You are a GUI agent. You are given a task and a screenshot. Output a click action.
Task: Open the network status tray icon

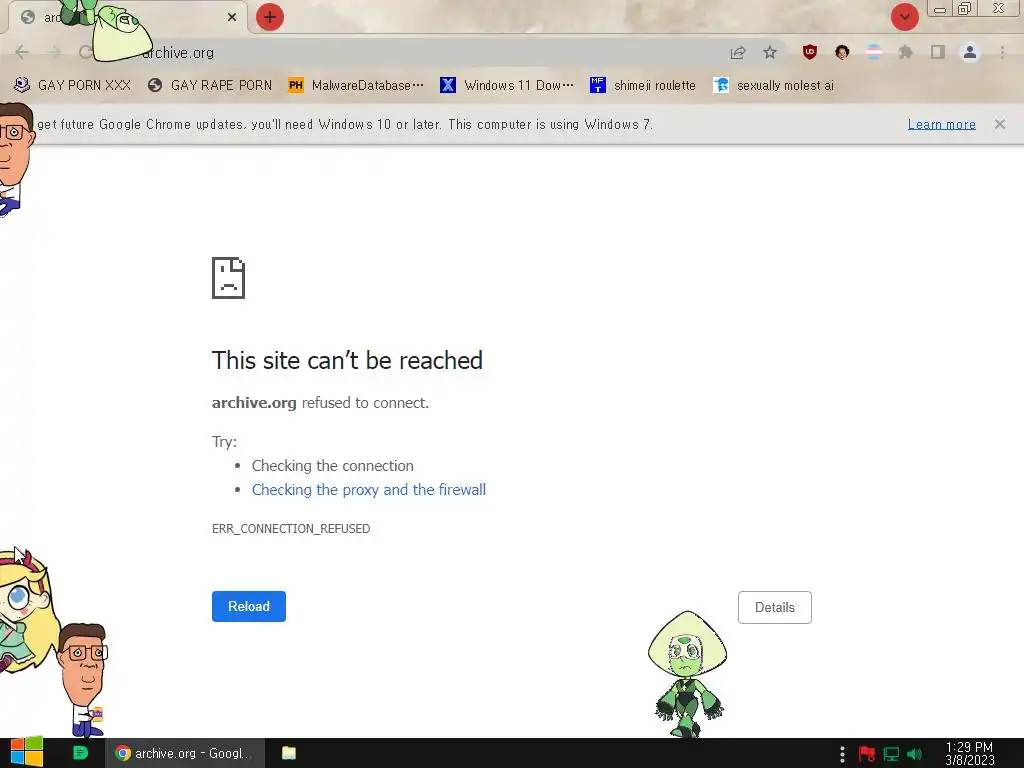[x=891, y=754]
